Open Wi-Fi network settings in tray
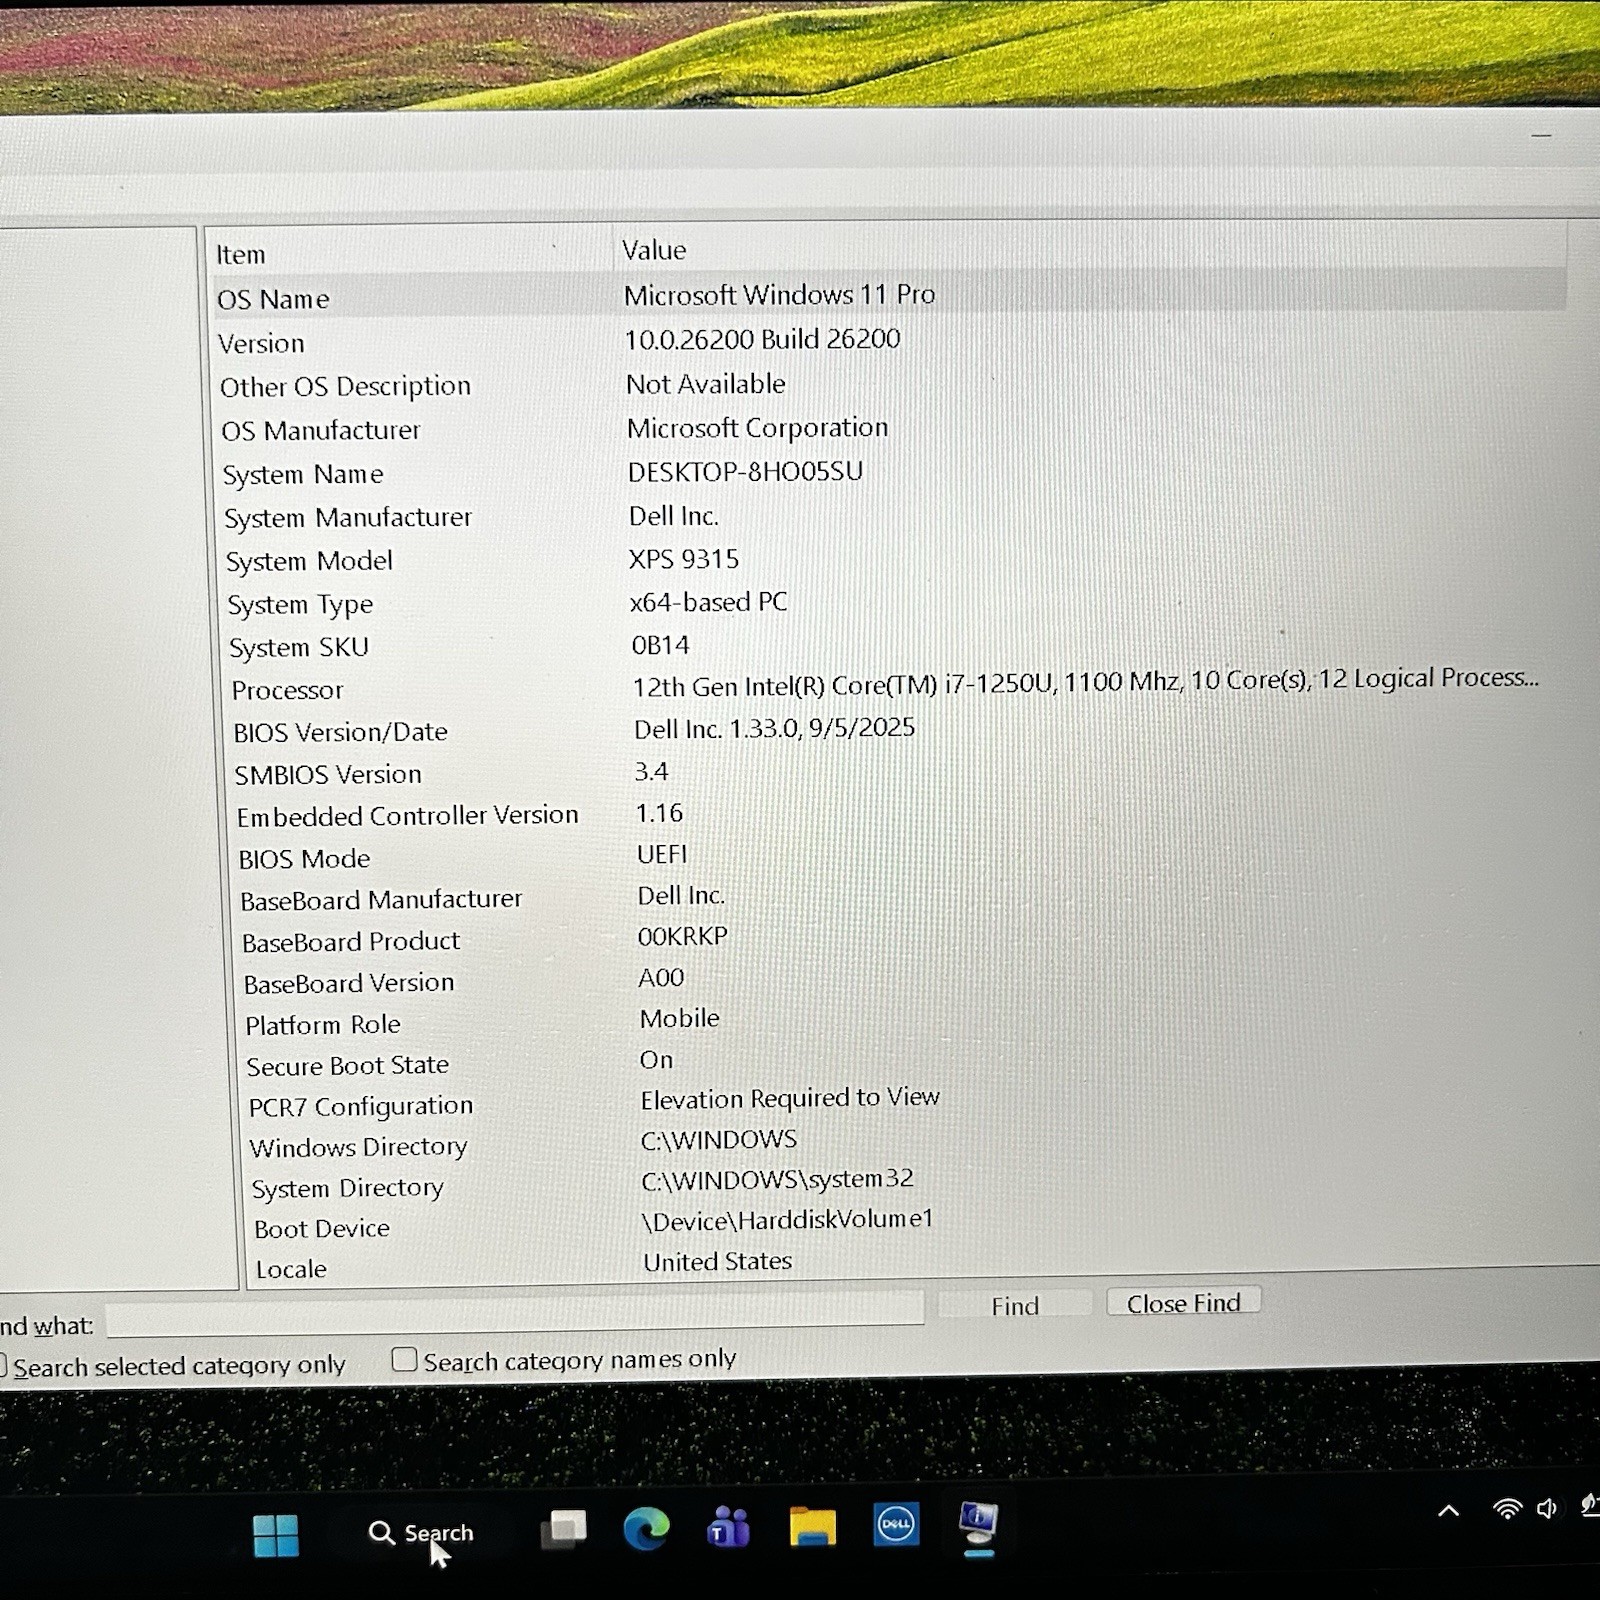 1506,1509
